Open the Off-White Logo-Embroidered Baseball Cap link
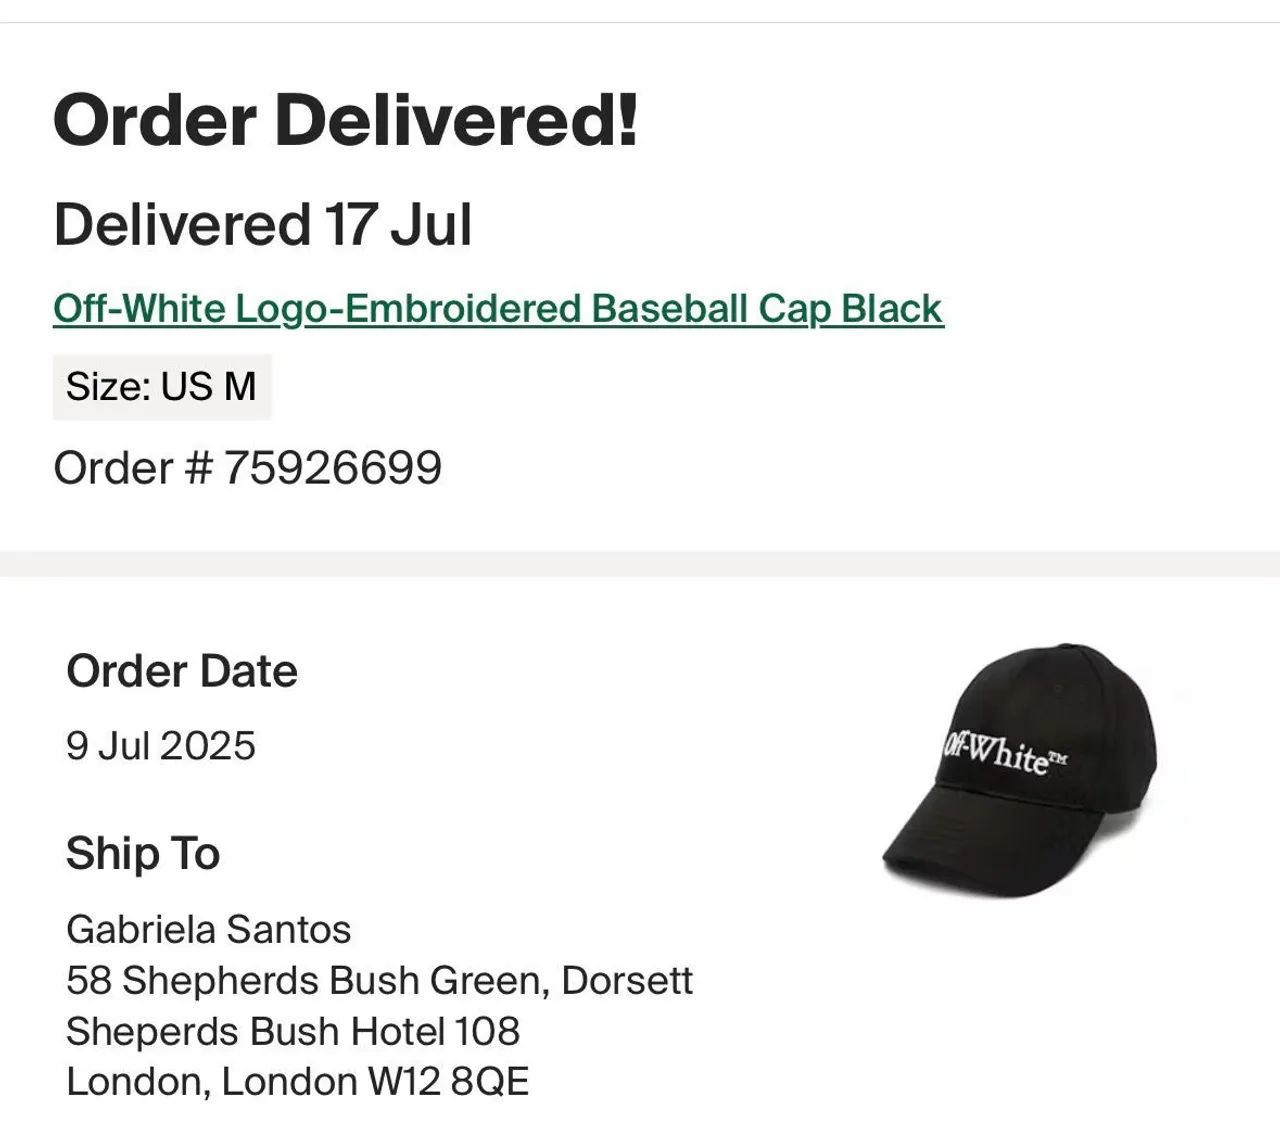Viewport: 1280px width, 1141px height. 498,308
